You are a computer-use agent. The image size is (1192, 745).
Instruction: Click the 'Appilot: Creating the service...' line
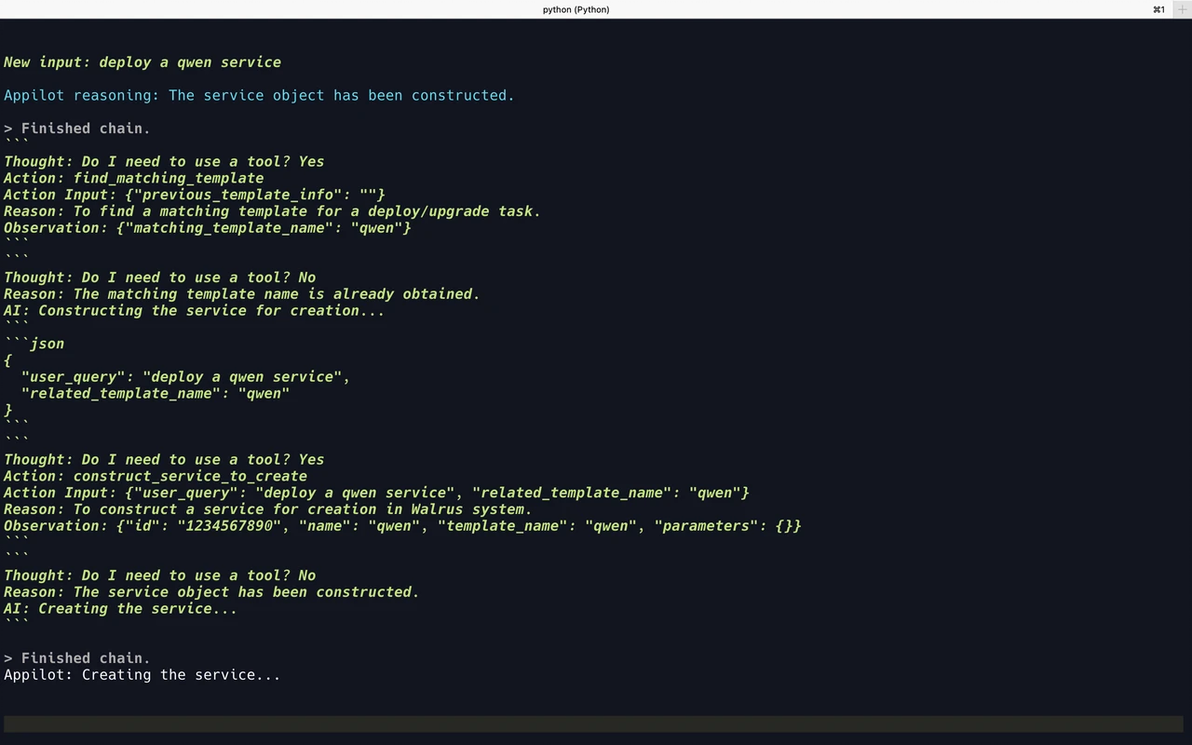click(142, 675)
